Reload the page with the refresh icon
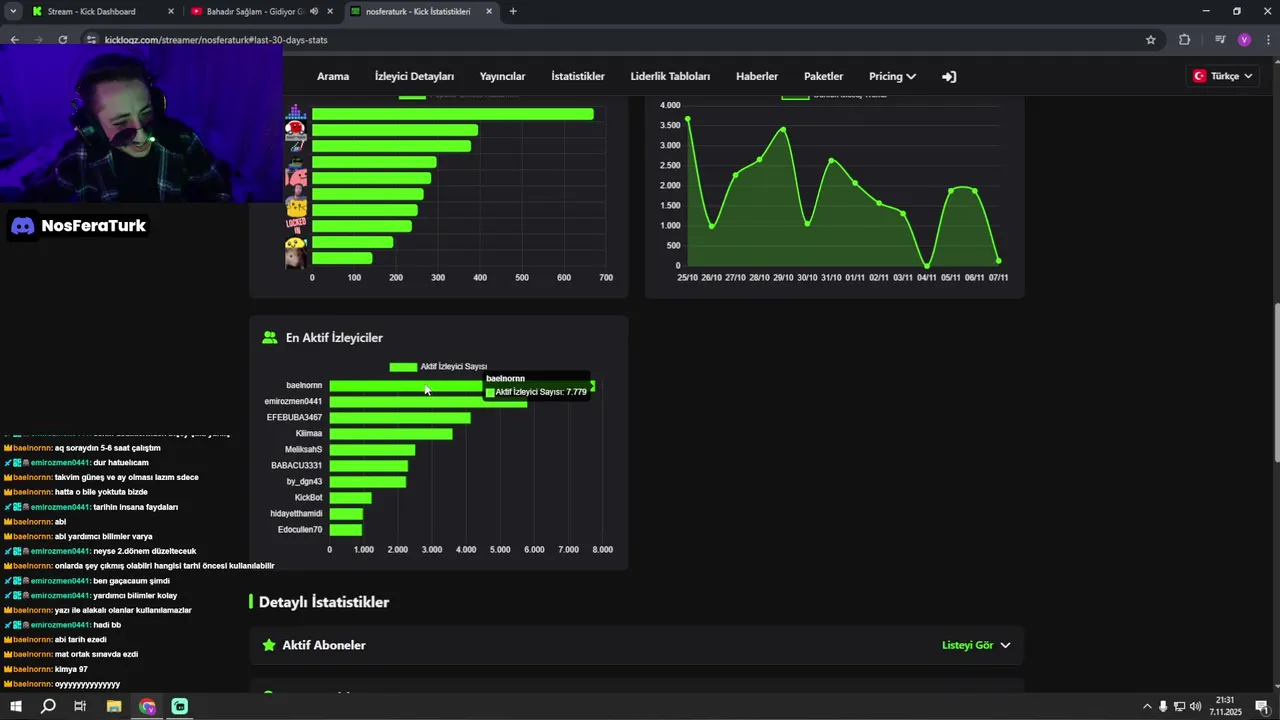 click(63, 40)
